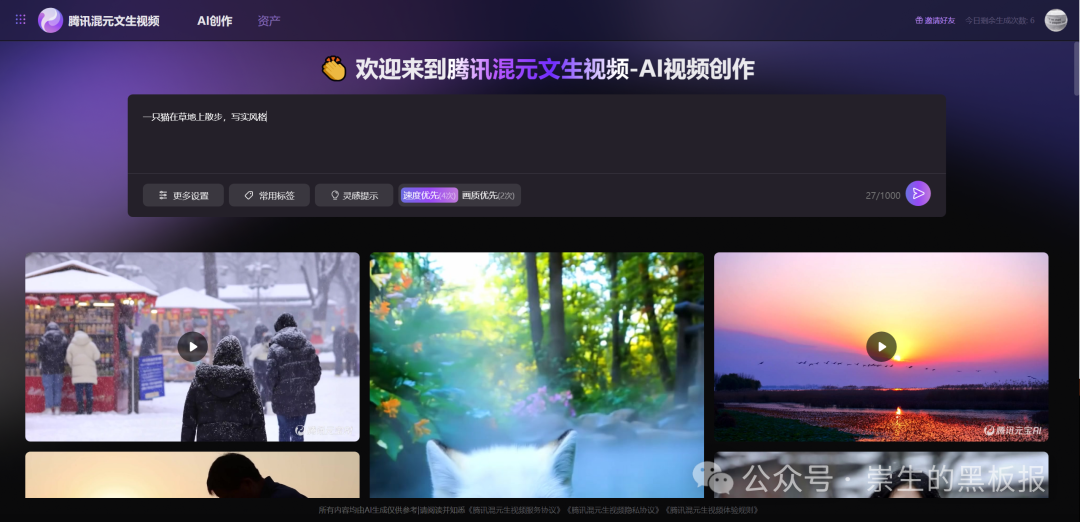Screen dimensions: 1080x522
Task: Expand 常用标签 tag options
Action: [x=269, y=195]
